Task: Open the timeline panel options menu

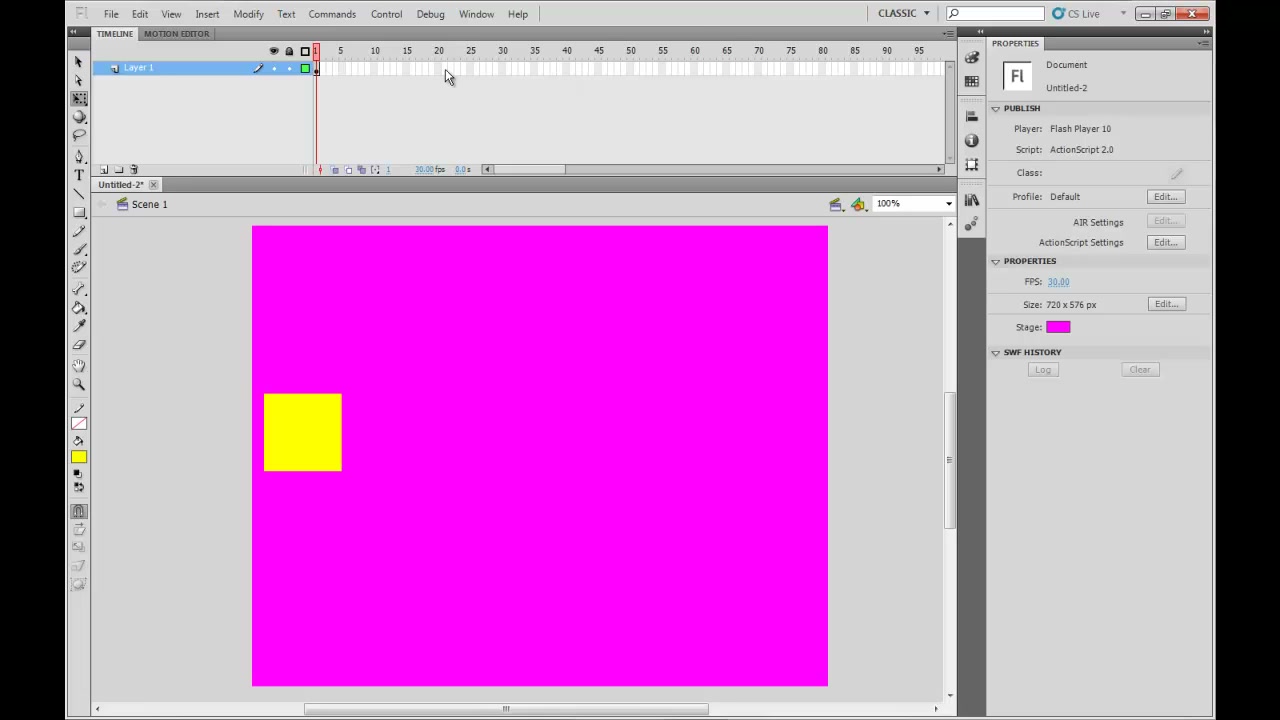Action: tap(948, 34)
